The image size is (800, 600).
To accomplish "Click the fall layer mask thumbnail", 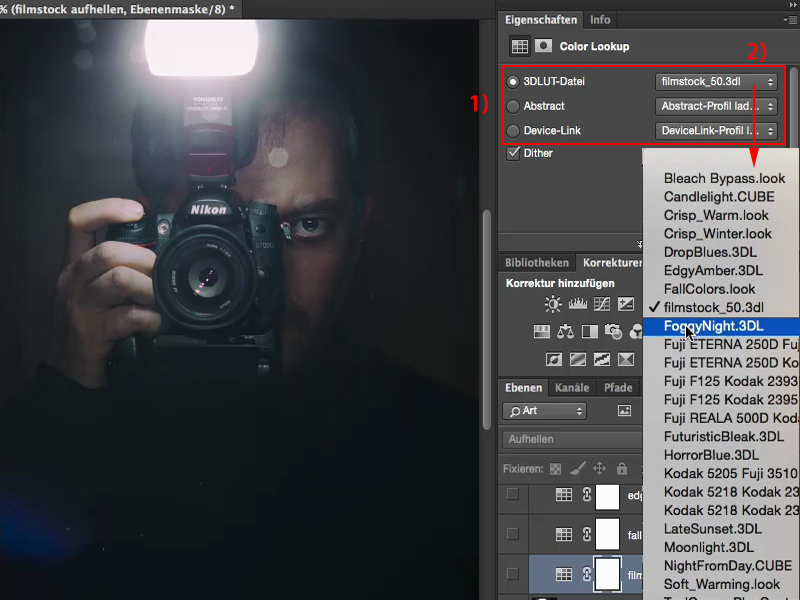I will pos(607,534).
